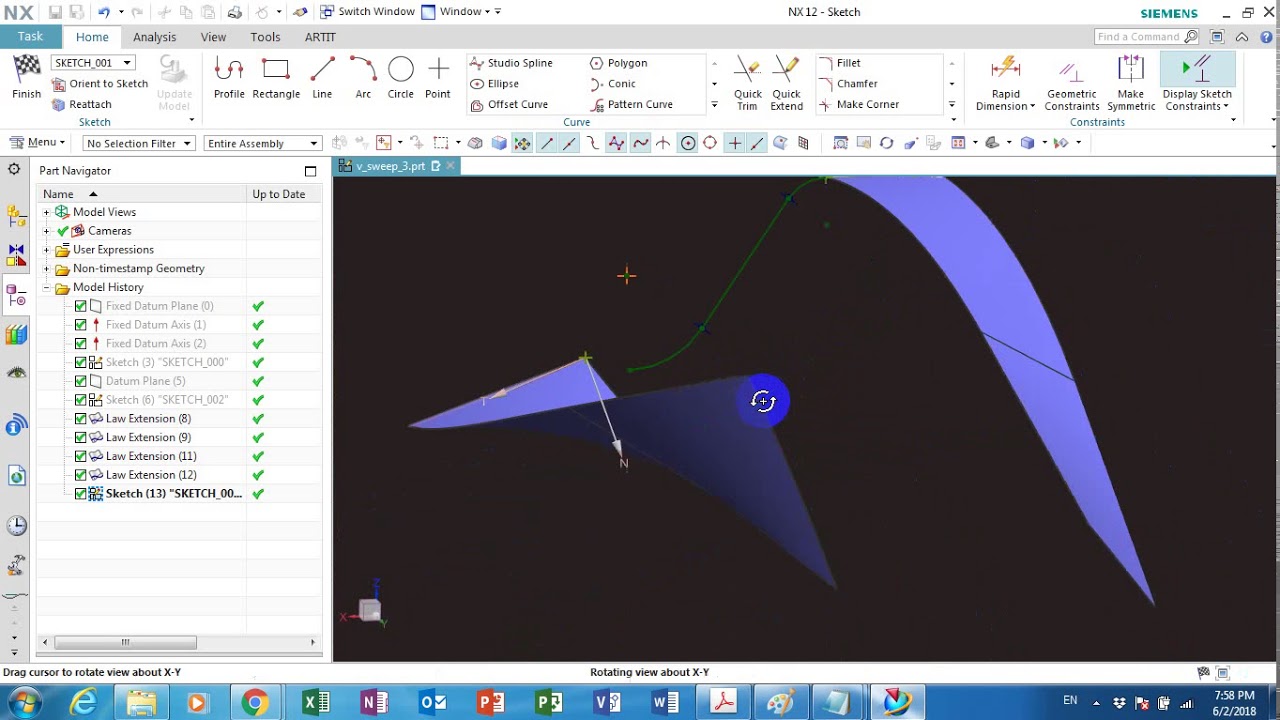Open Rapid Dimension dropdown arrow

pyautogui.click(x=1032, y=107)
